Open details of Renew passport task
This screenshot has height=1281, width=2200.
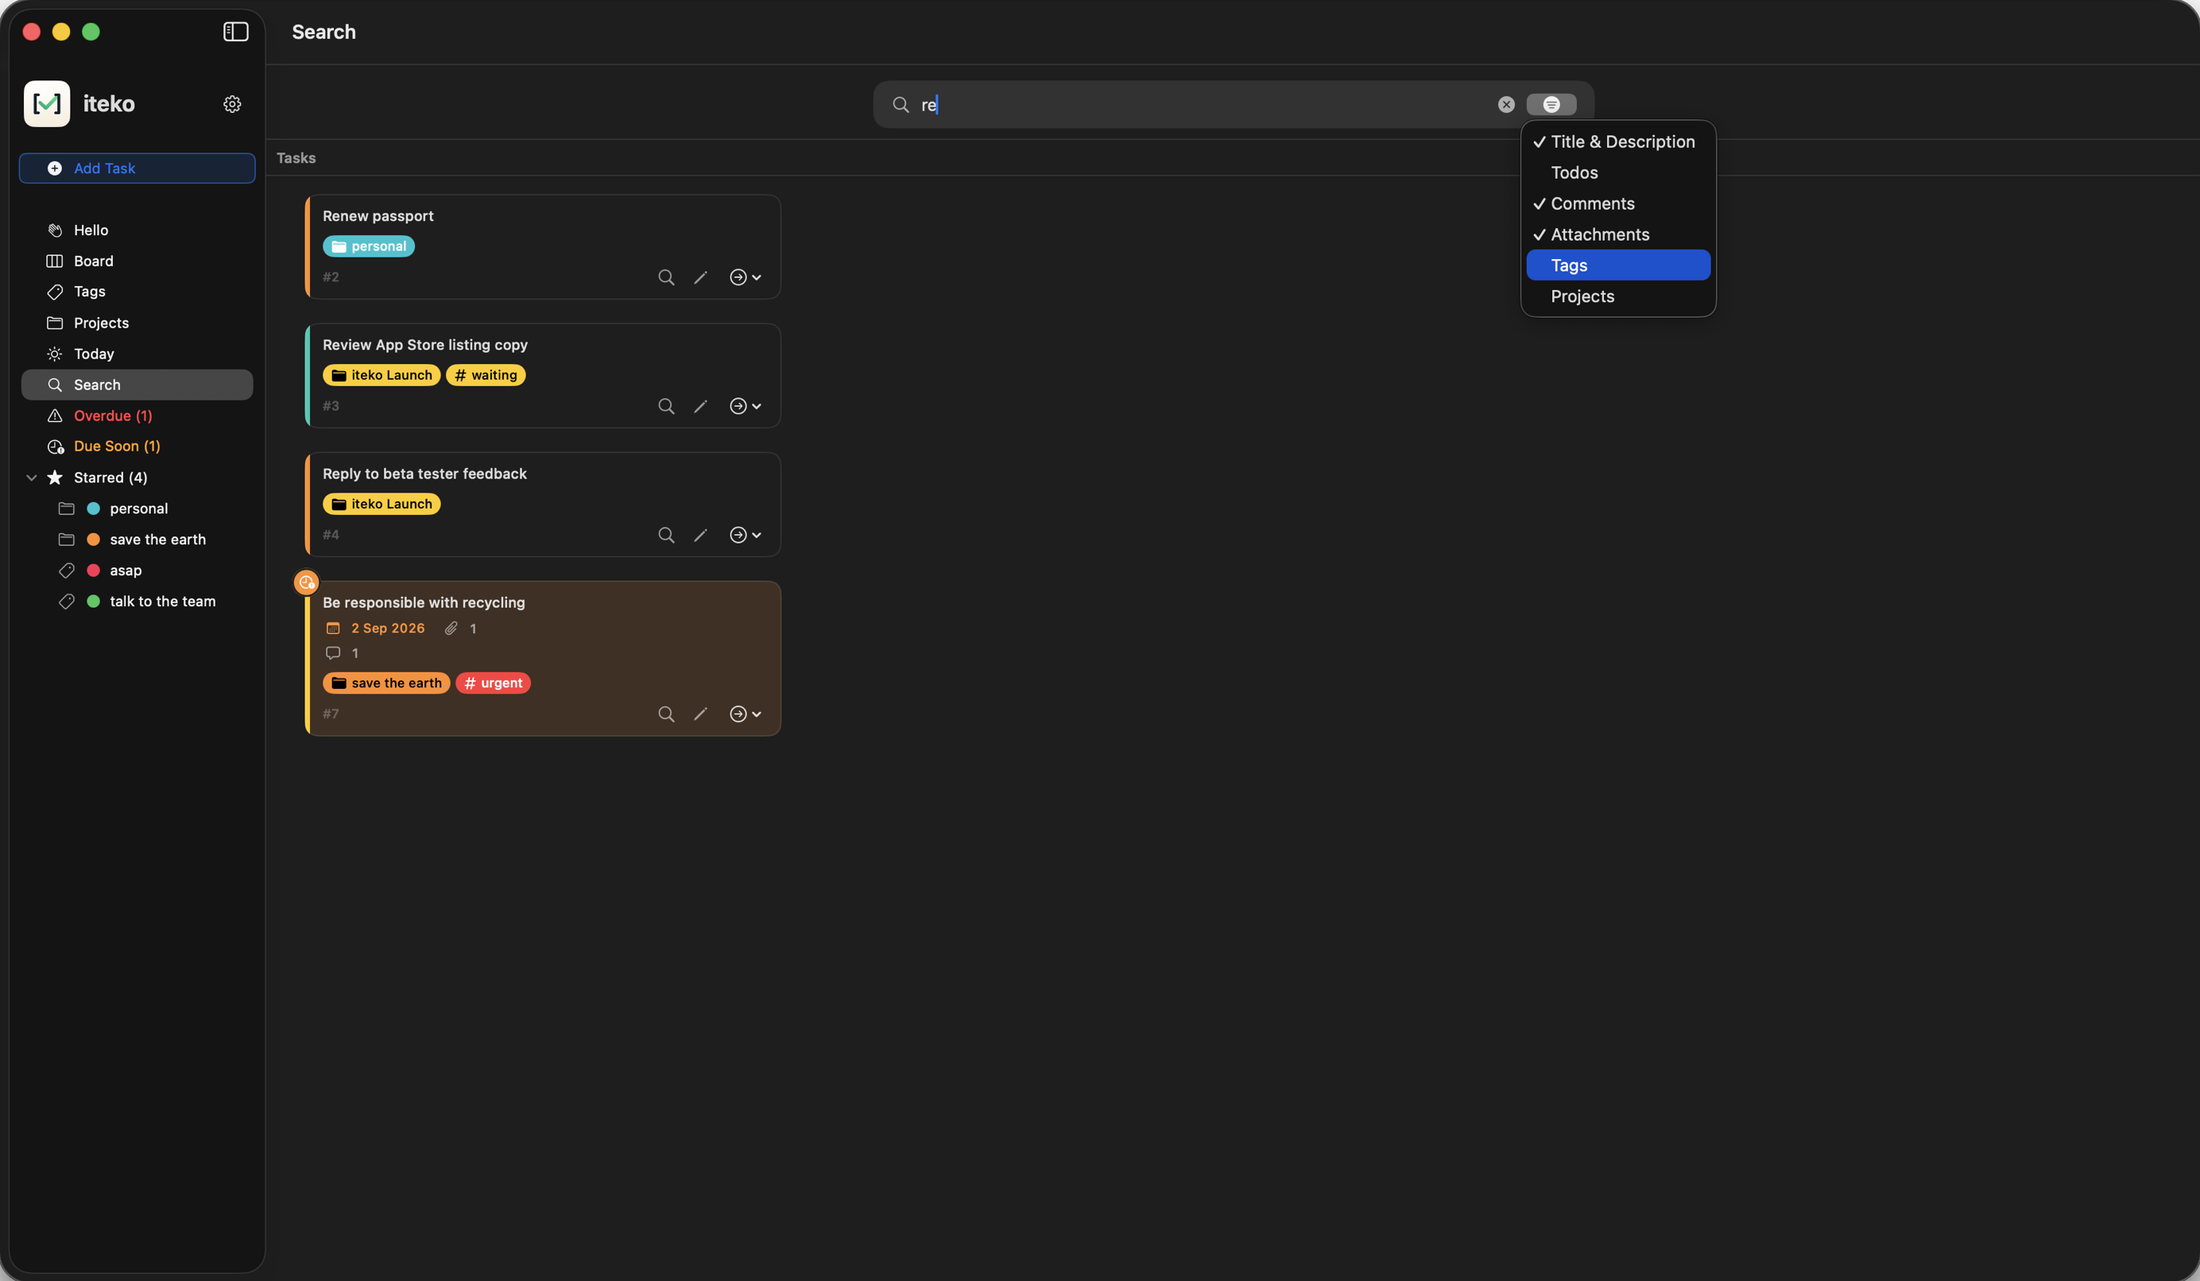tap(666, 277)
